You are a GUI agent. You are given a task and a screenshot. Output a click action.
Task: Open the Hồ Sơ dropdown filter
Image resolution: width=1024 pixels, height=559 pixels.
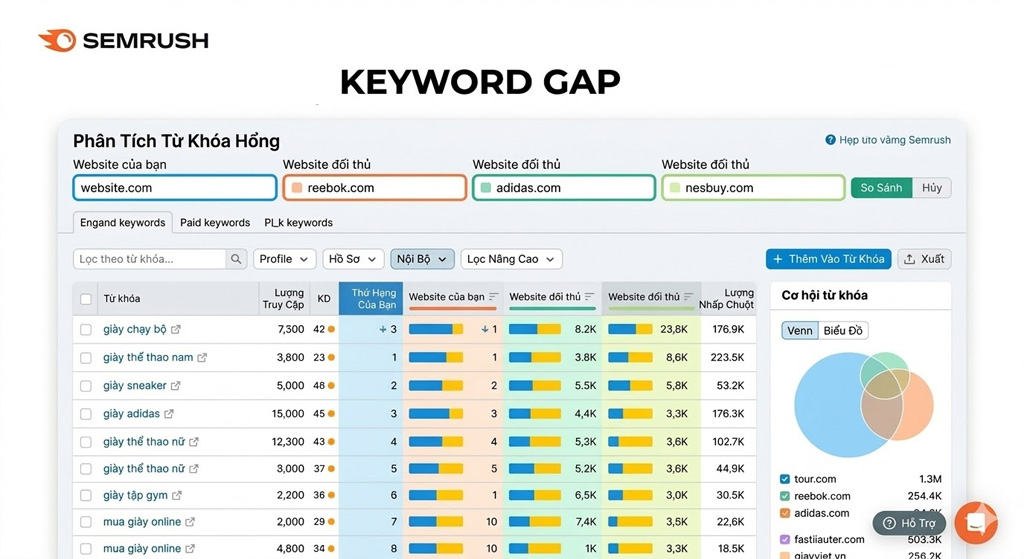coord(352,259)
